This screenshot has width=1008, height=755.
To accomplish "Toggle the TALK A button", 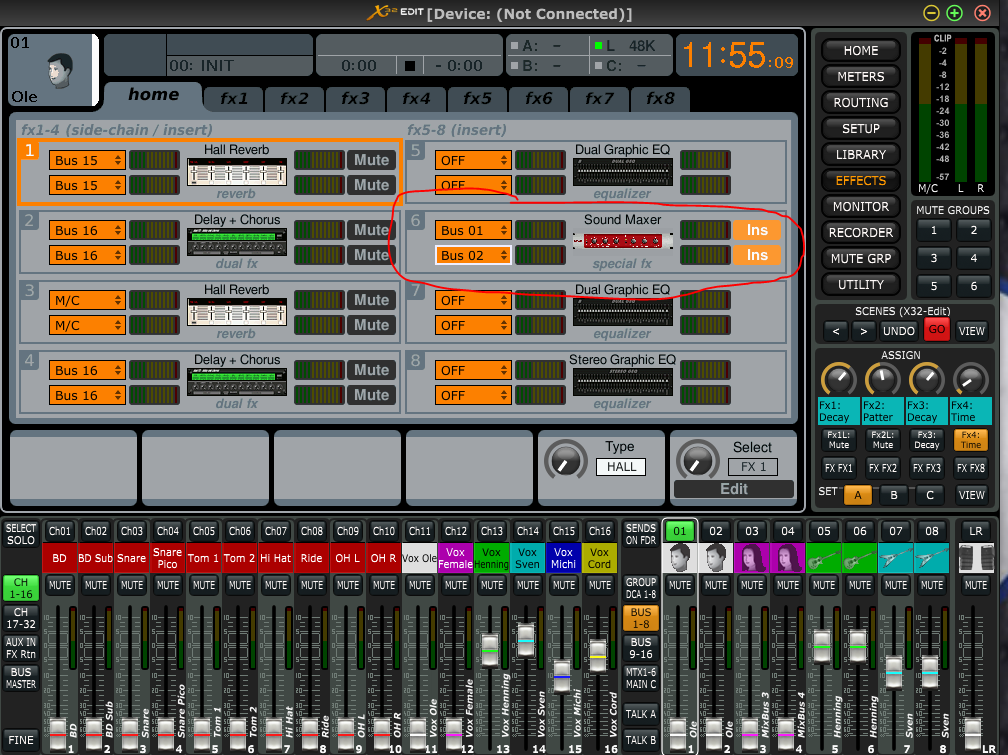I will (640, 714).
